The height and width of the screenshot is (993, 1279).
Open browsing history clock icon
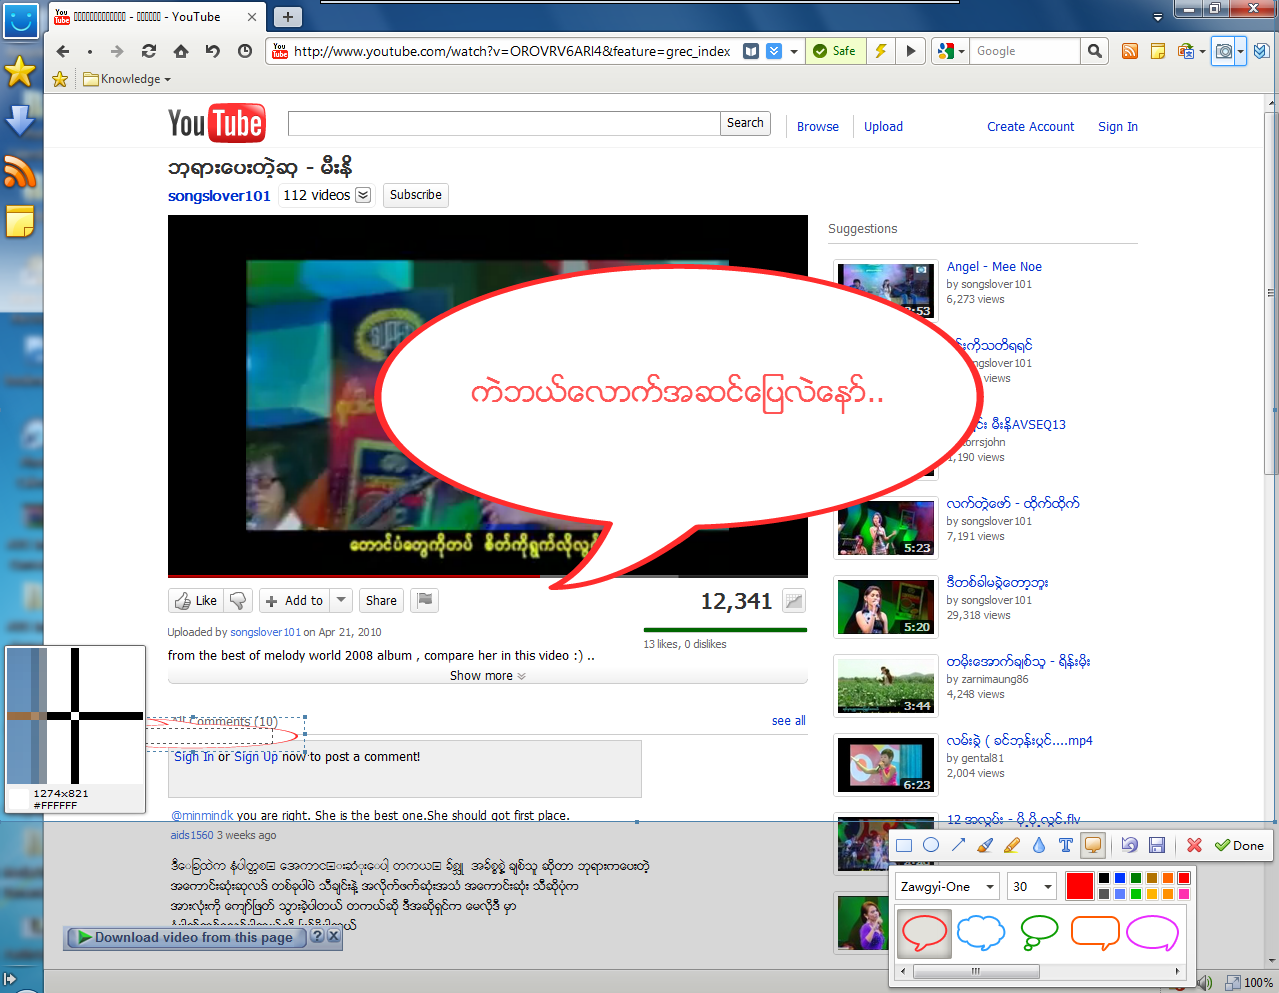[245, 51]
